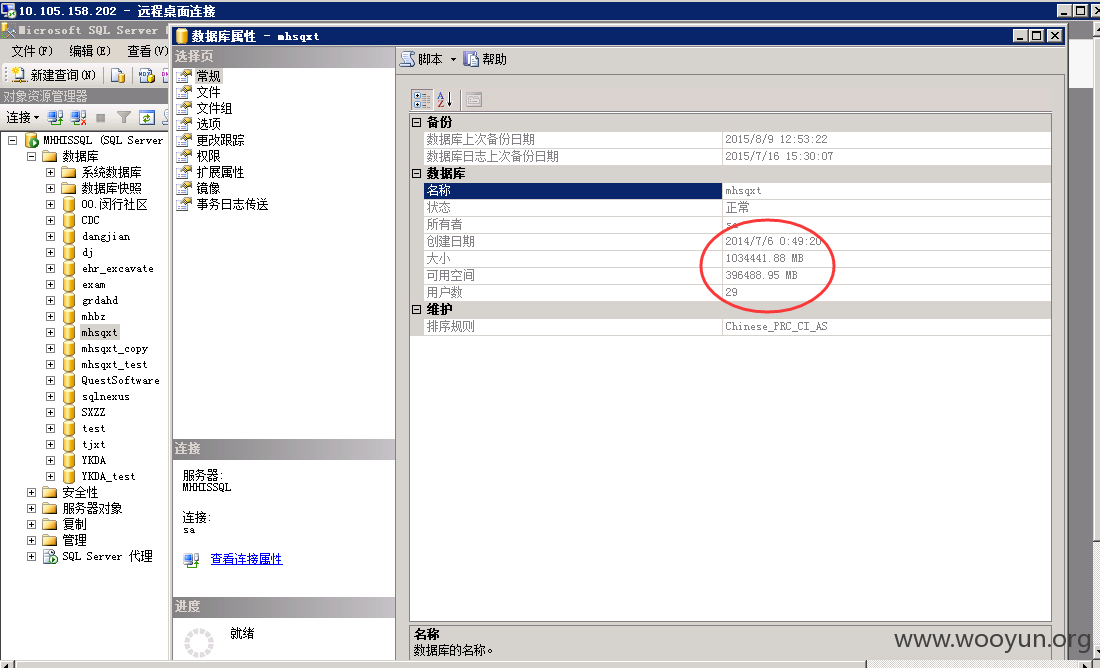Open the 文件(F) menu
Viewport: 1100px width, 668px height.
click(32, 51)
